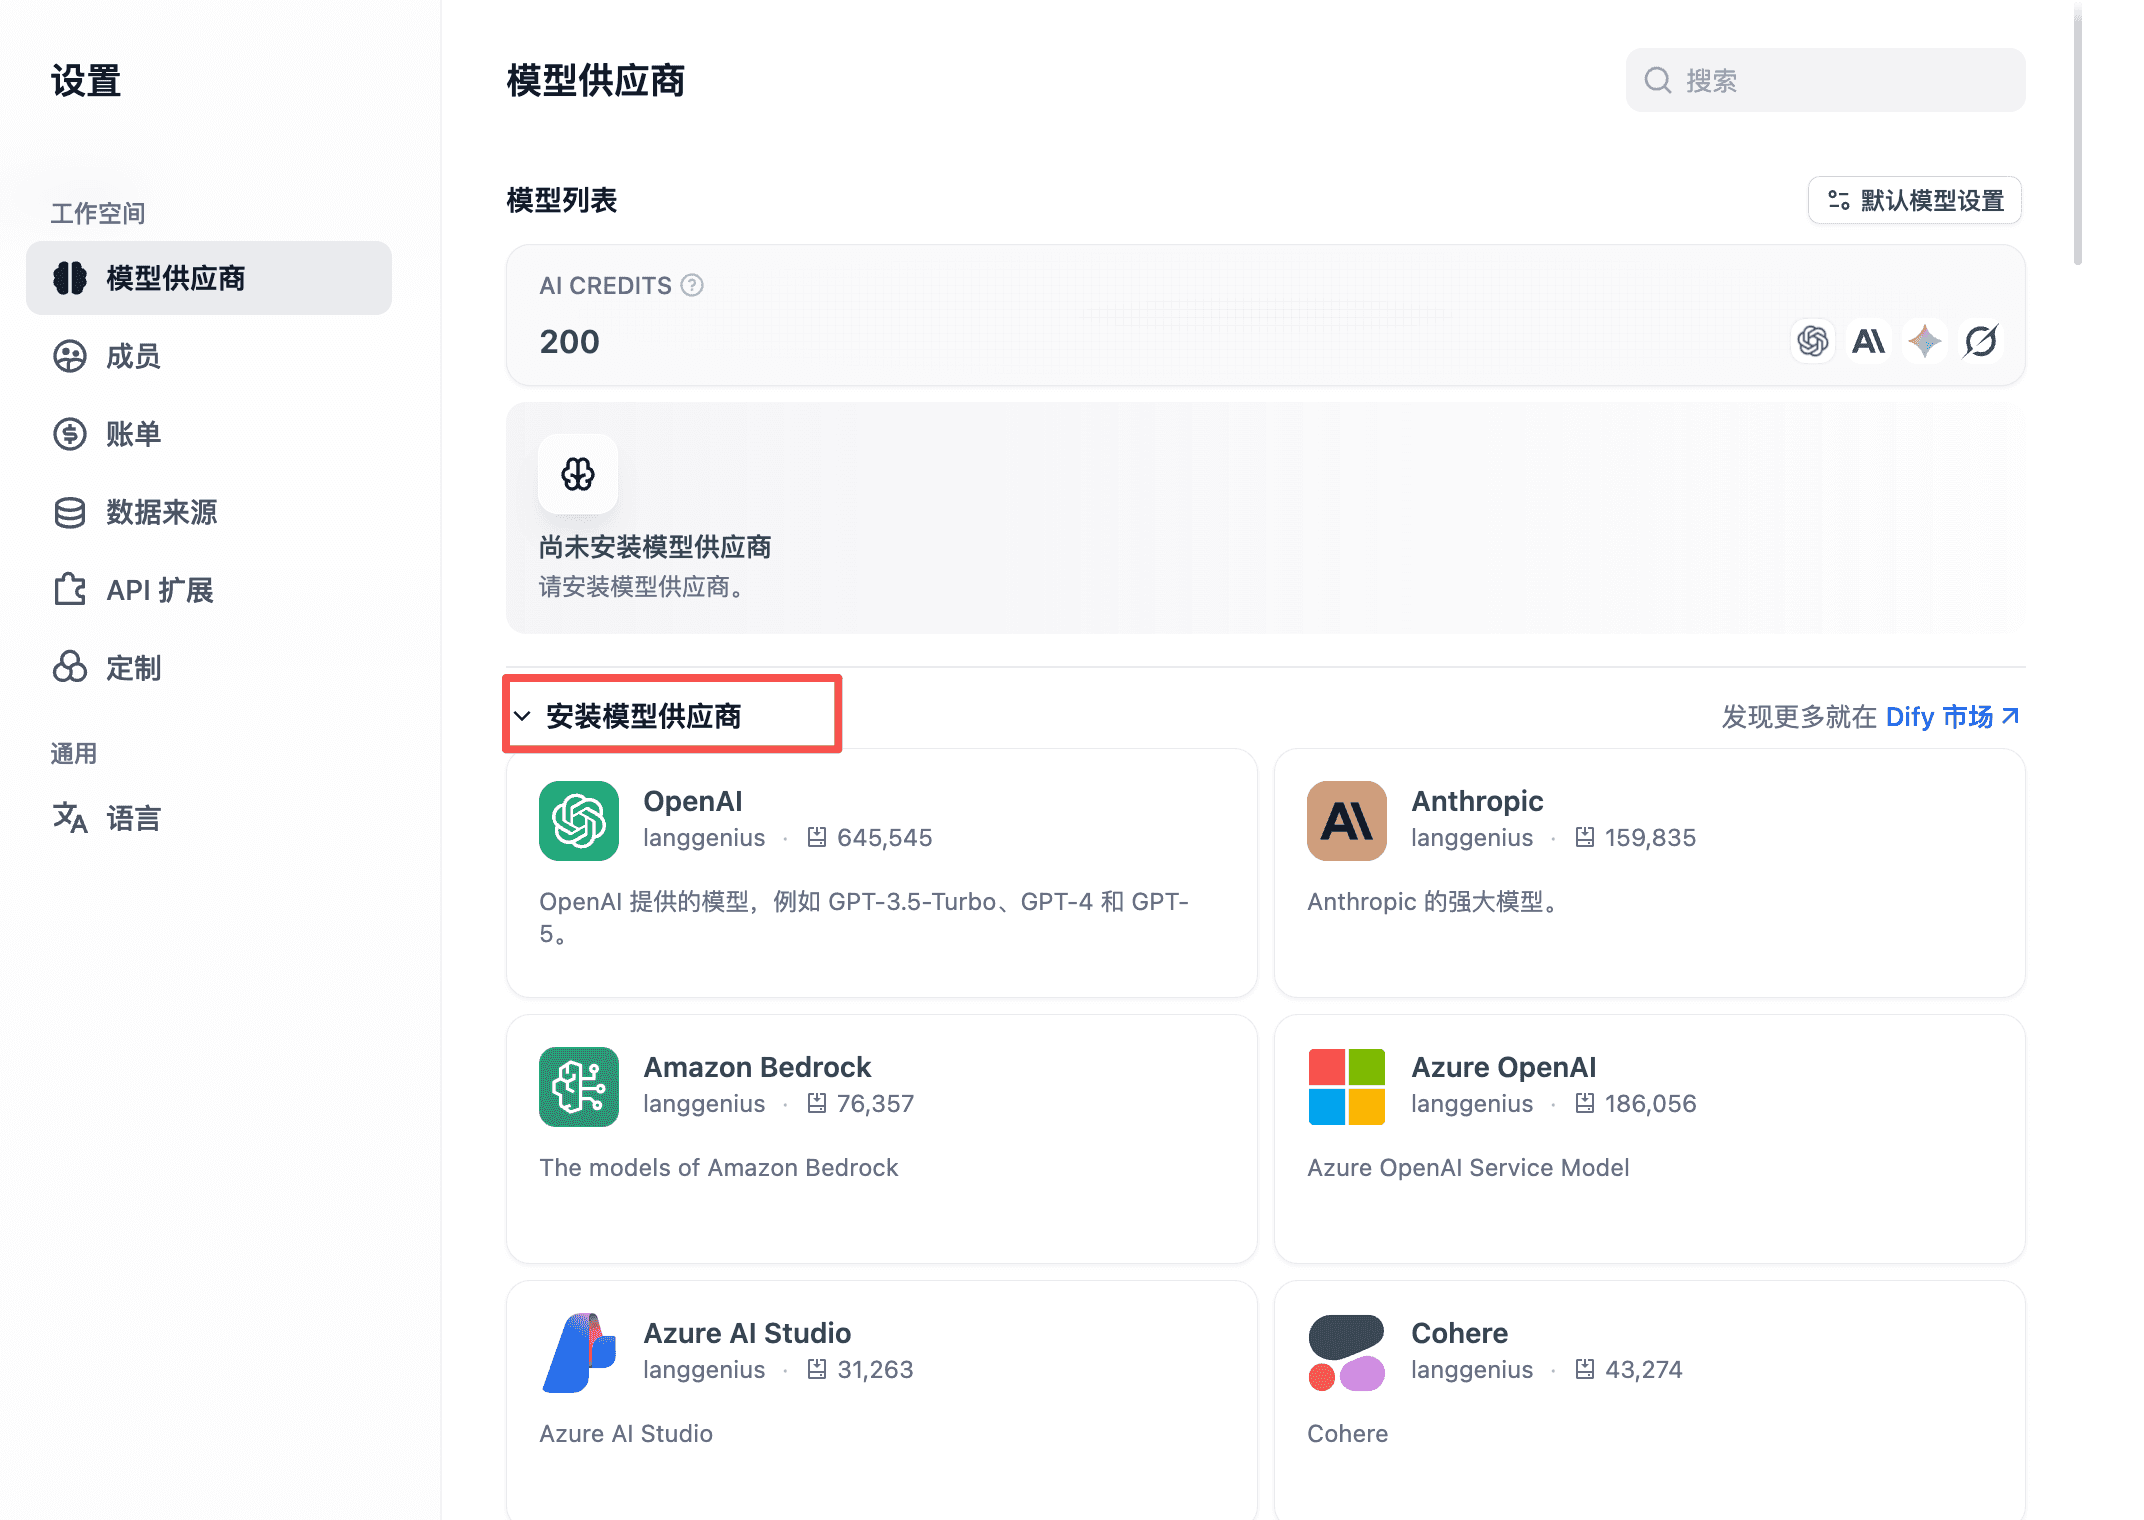Viewport: 2144px width, 1520px height.
Task: Click the Azure OpenAI four-color logo
Action: (x=1347, y=1087)
